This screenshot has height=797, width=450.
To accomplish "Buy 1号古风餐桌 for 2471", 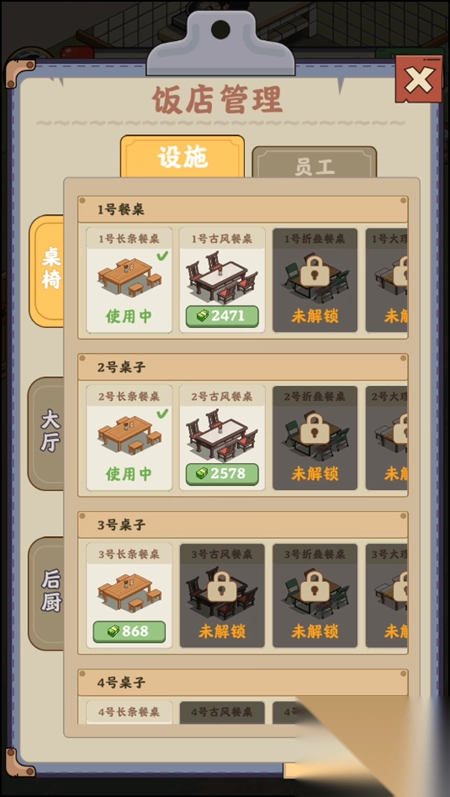I will 222,316.
